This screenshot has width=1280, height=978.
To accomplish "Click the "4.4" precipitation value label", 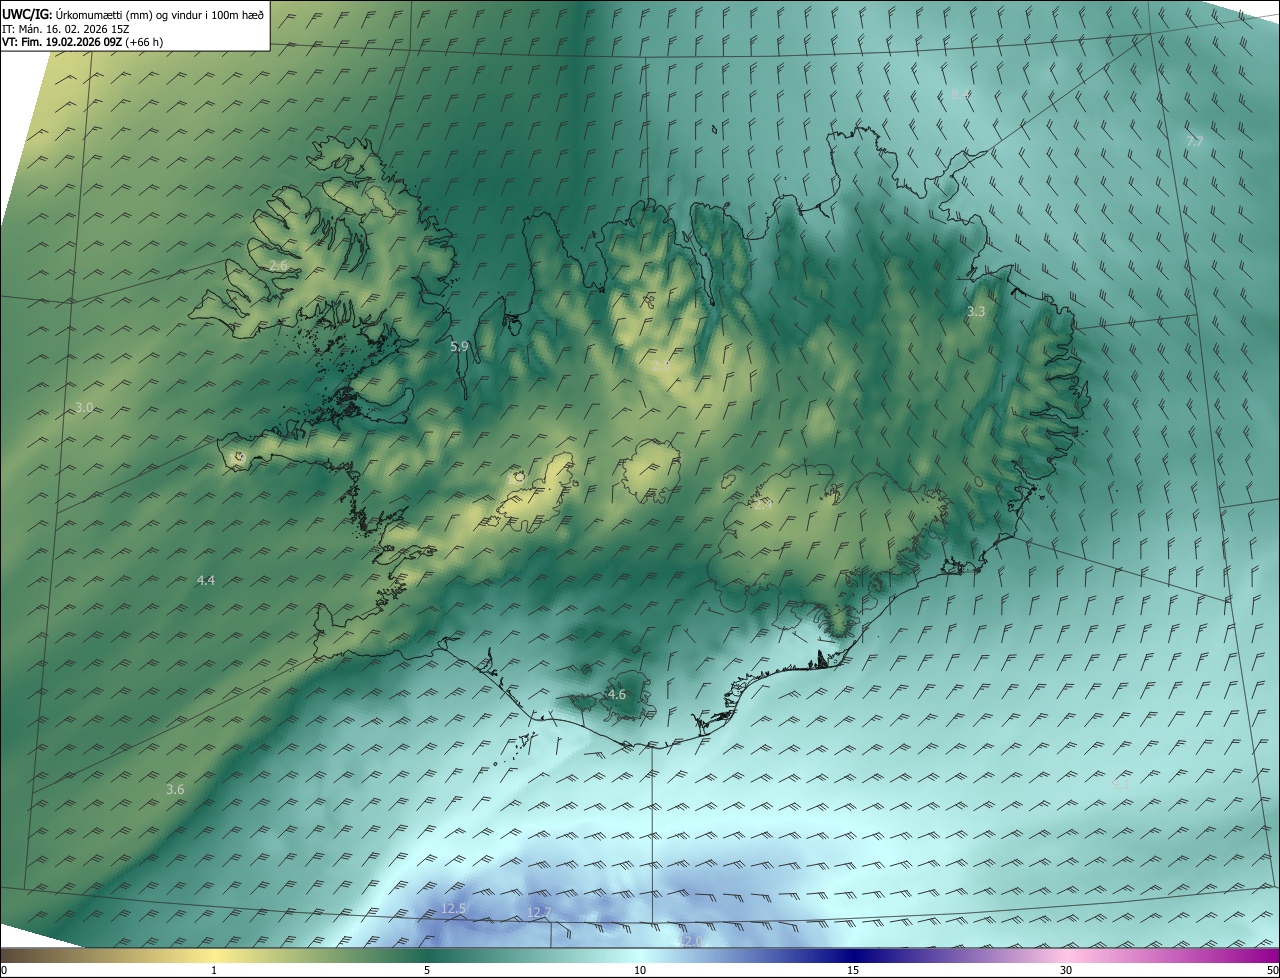I will [x=206, y=580].
